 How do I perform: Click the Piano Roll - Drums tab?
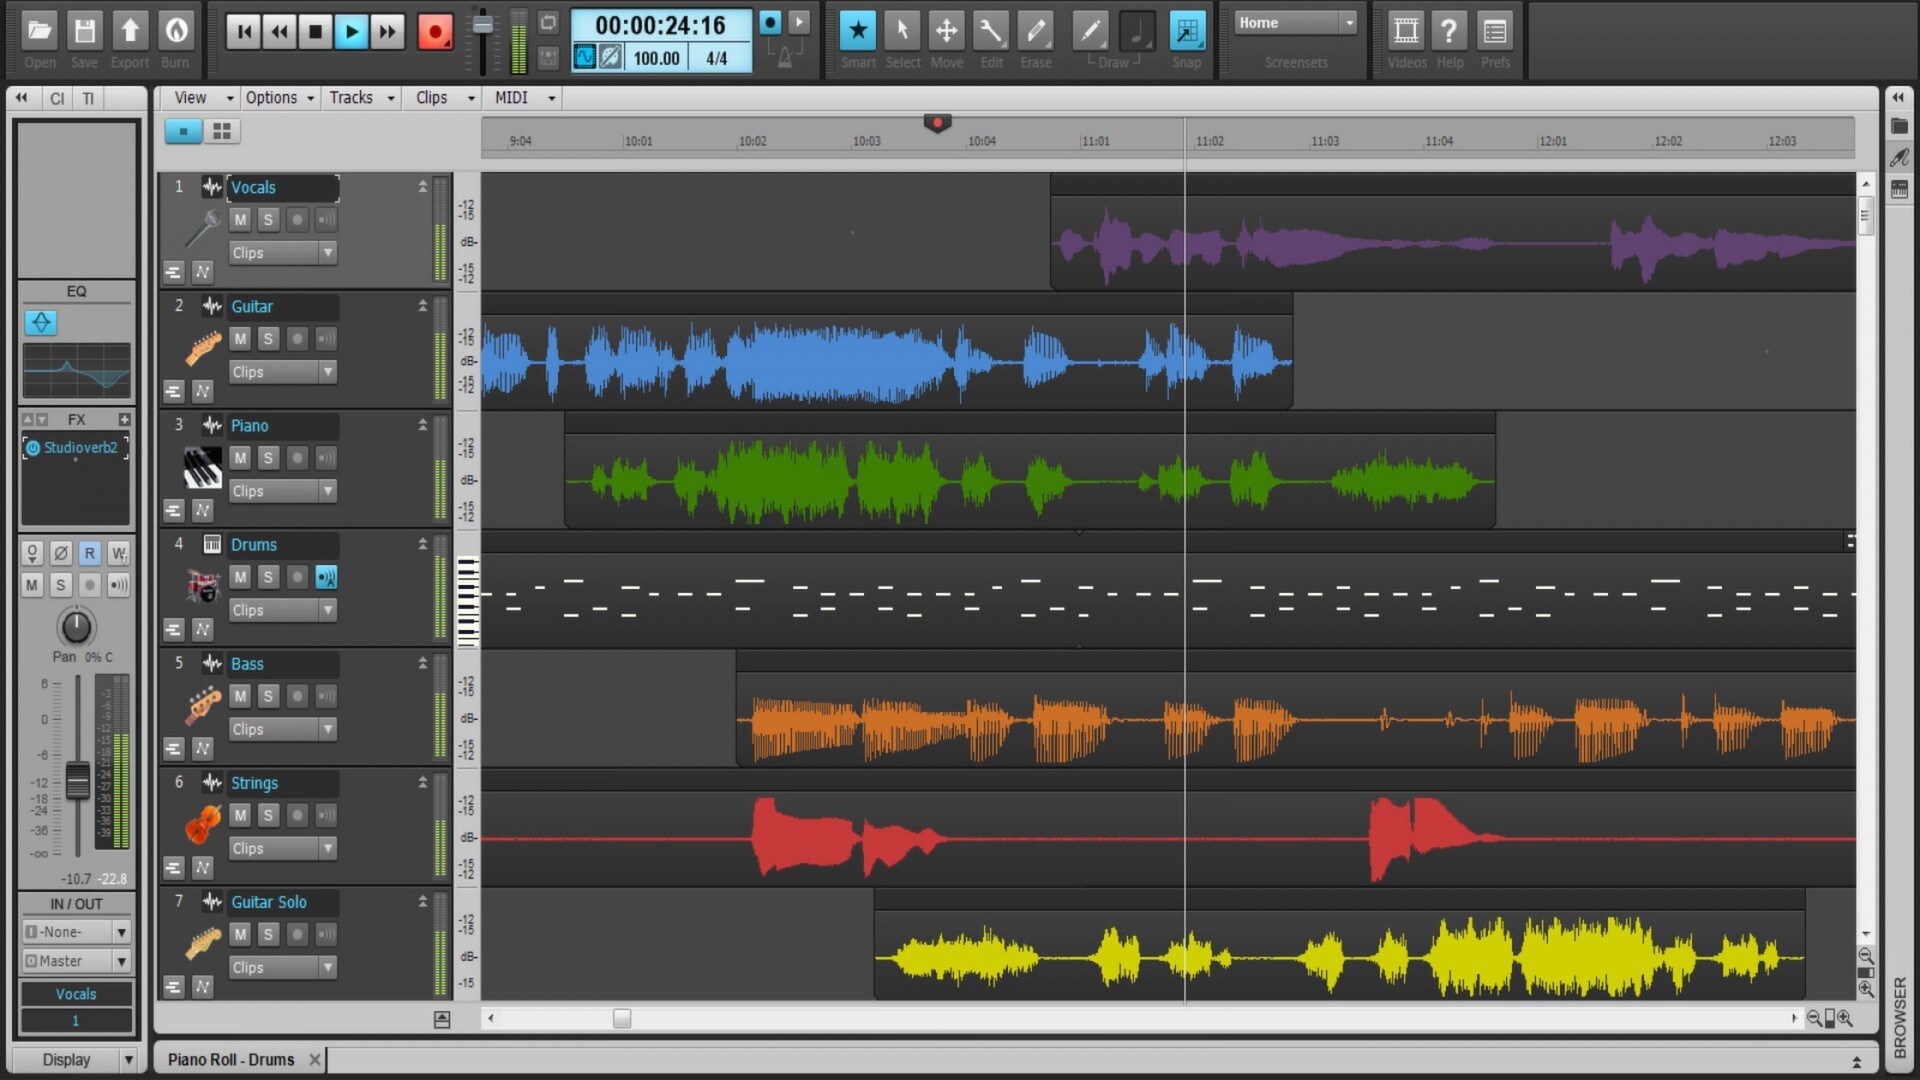coord(231,1060)
